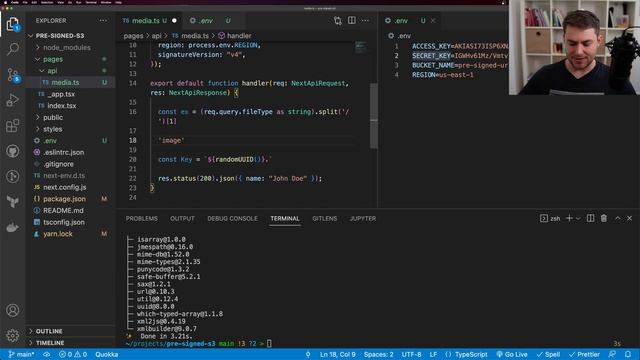This screenshot has width=640, height=360.
Task: Click the editor vertical scrollbar thumb
Action: tap(373, 116)
